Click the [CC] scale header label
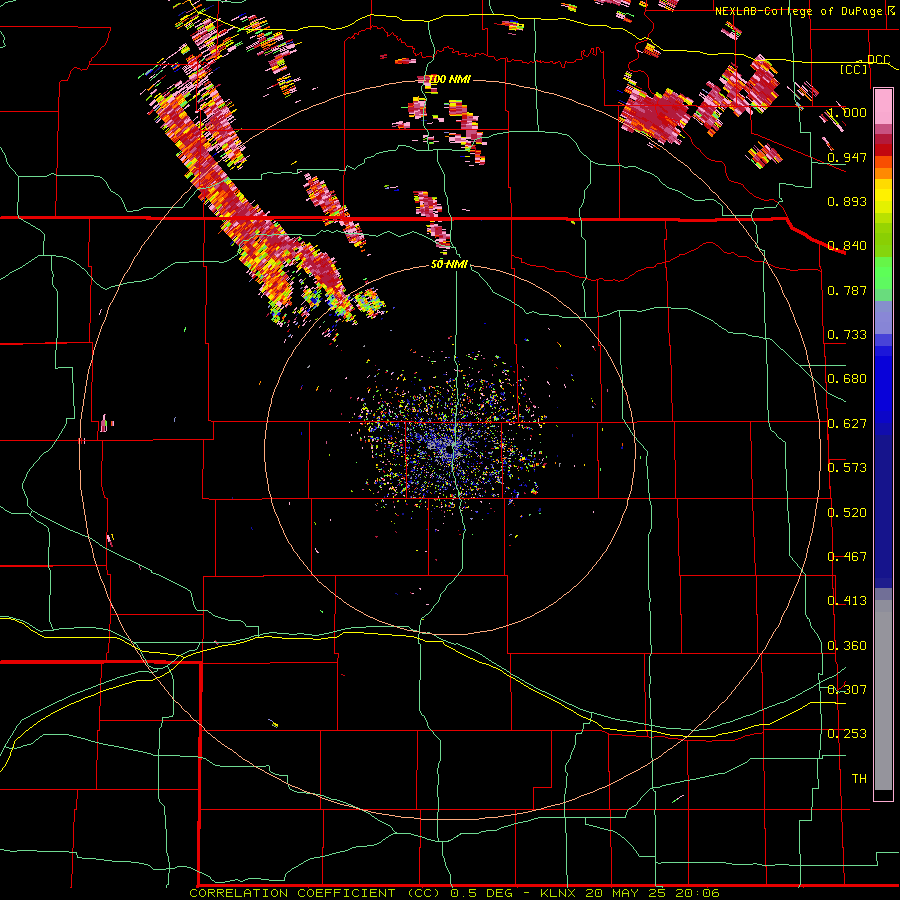This screenshot has height=900, width=900. click(x=854, y=69)
